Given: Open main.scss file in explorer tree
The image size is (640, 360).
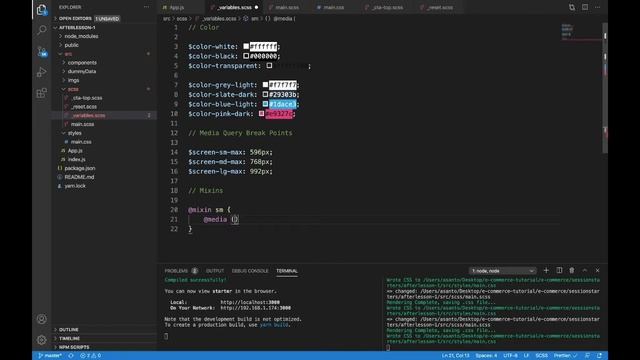Looking at the screenshot, I should pyautogui.click(x=82, y=124).
